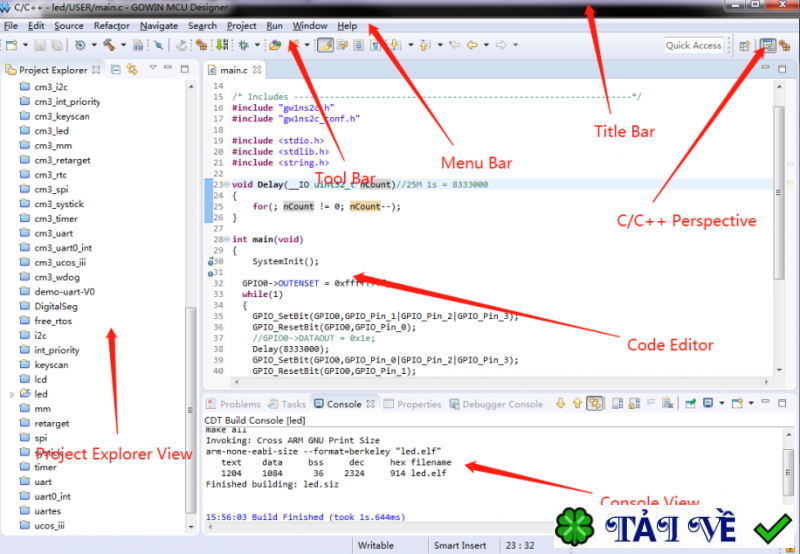Toggle Skip All Breakpoints icon
This screenshot has width=800, height=554.
click(159, 45)
